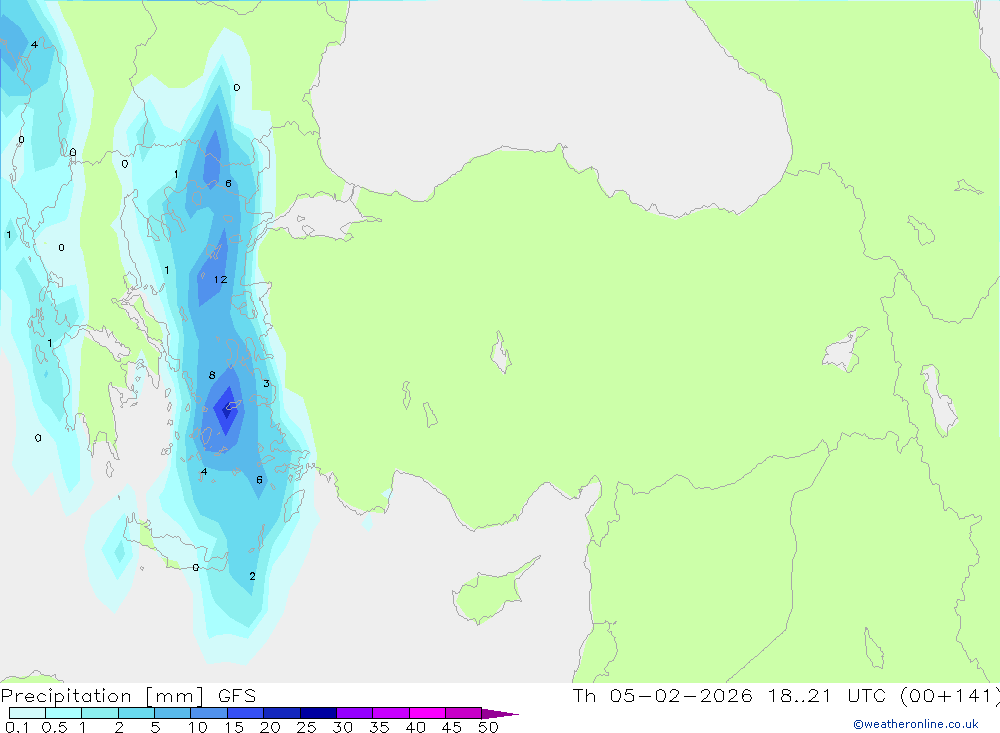Click the legend label "35"
Viewport: 1000px width, 733px height.
(379, 727)
